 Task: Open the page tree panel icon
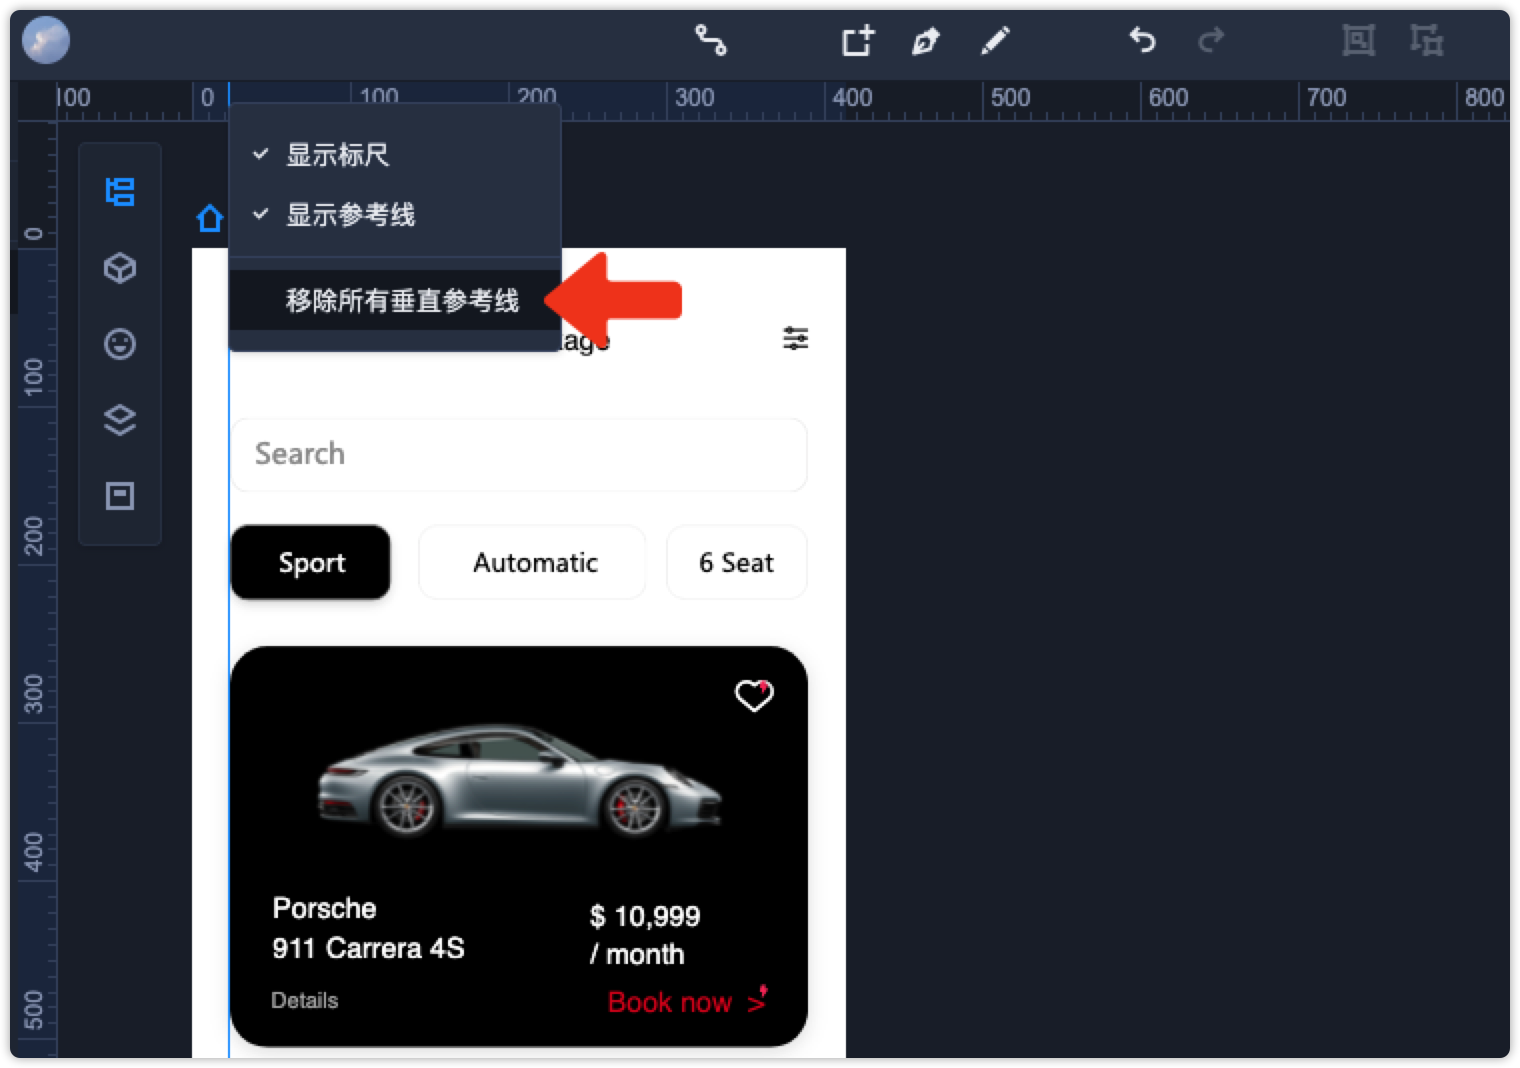click(120, 191)
